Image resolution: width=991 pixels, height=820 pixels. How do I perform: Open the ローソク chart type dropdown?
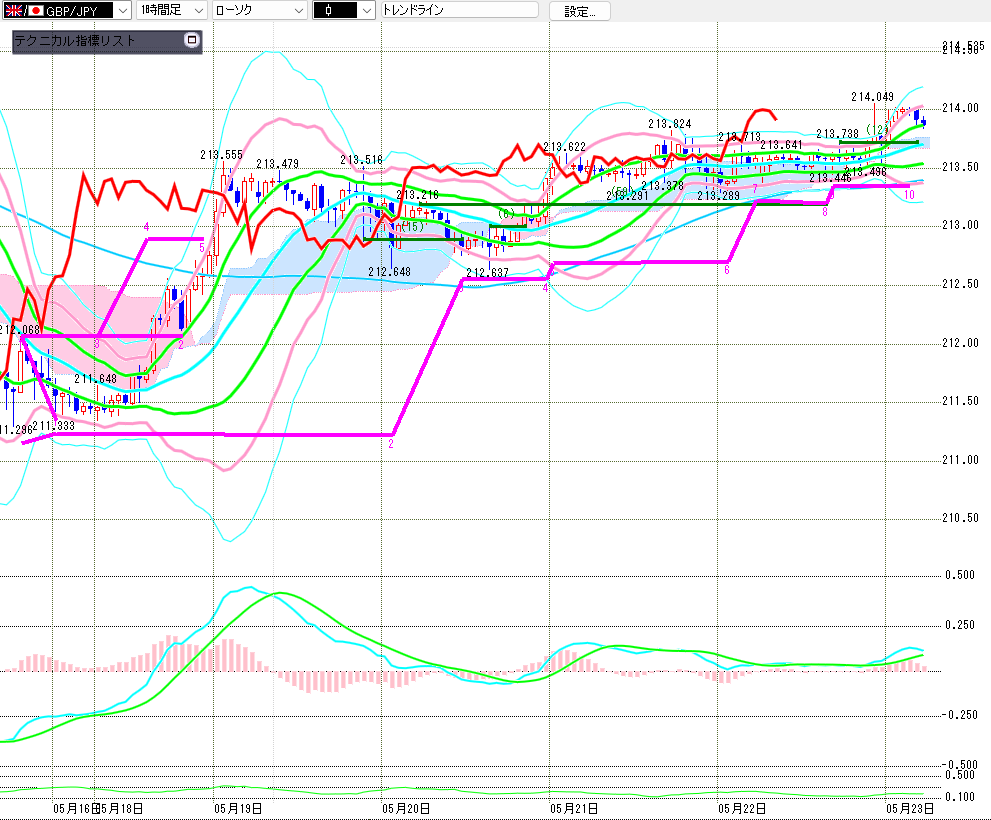[260, 11]
